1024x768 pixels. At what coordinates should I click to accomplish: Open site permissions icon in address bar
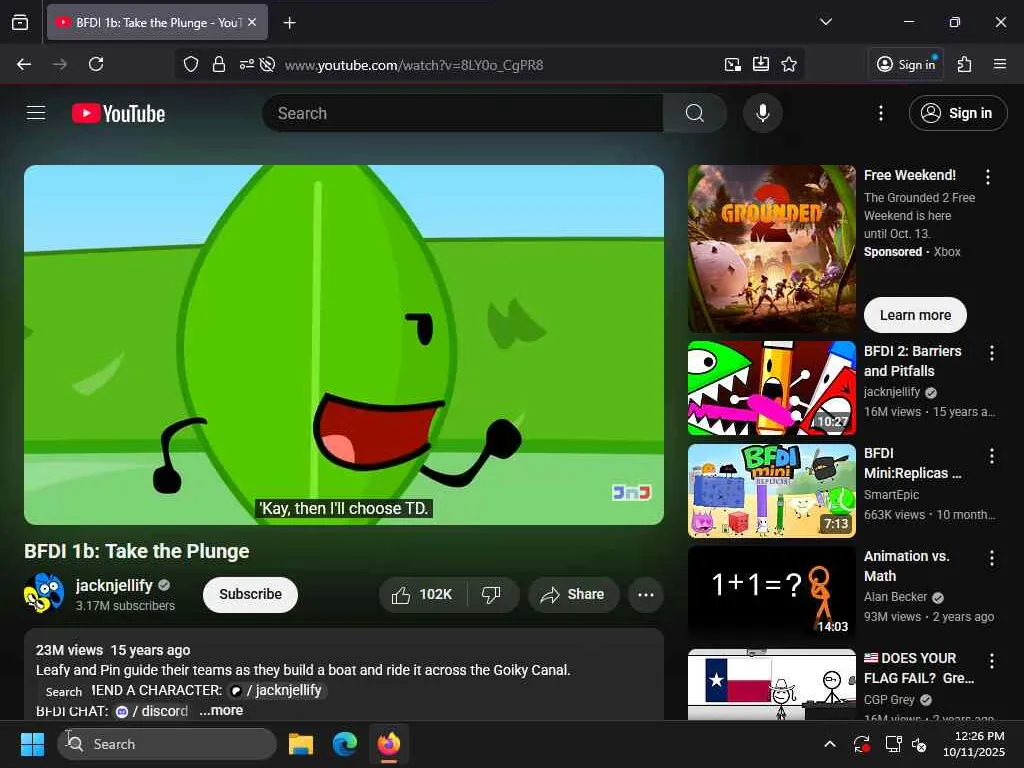[246, 64]
